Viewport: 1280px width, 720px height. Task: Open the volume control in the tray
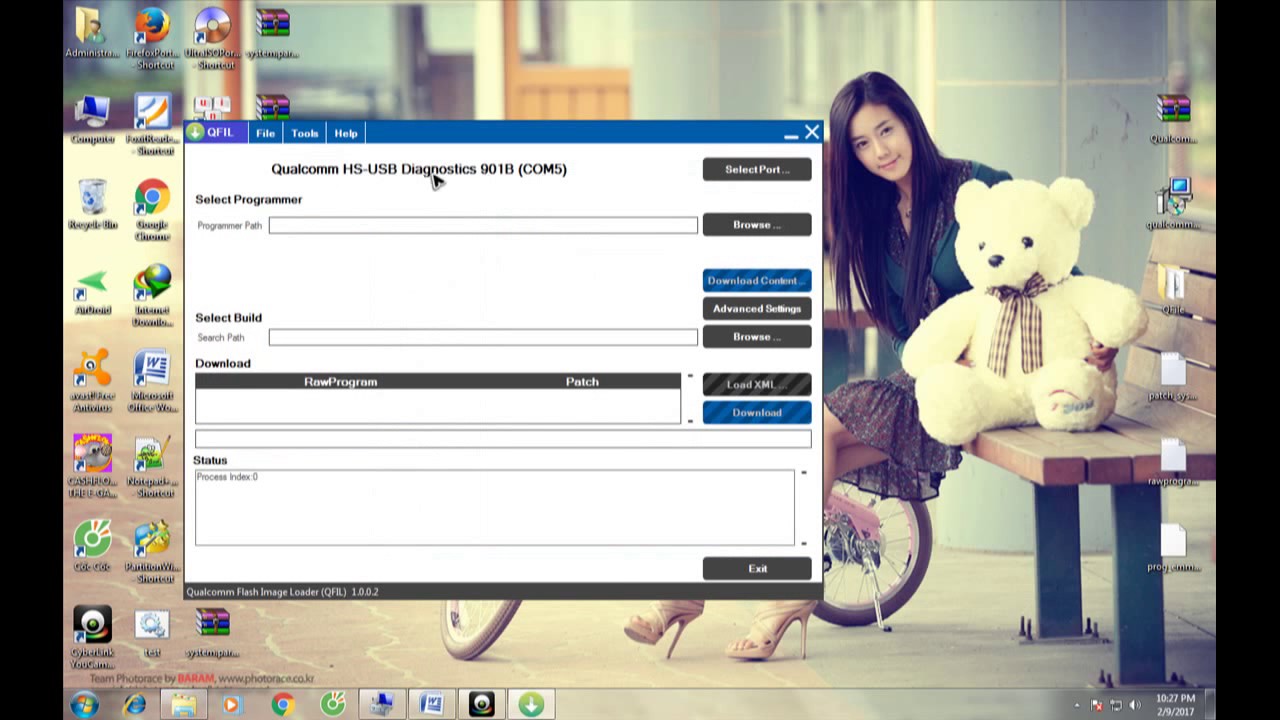pos(1135,706)
